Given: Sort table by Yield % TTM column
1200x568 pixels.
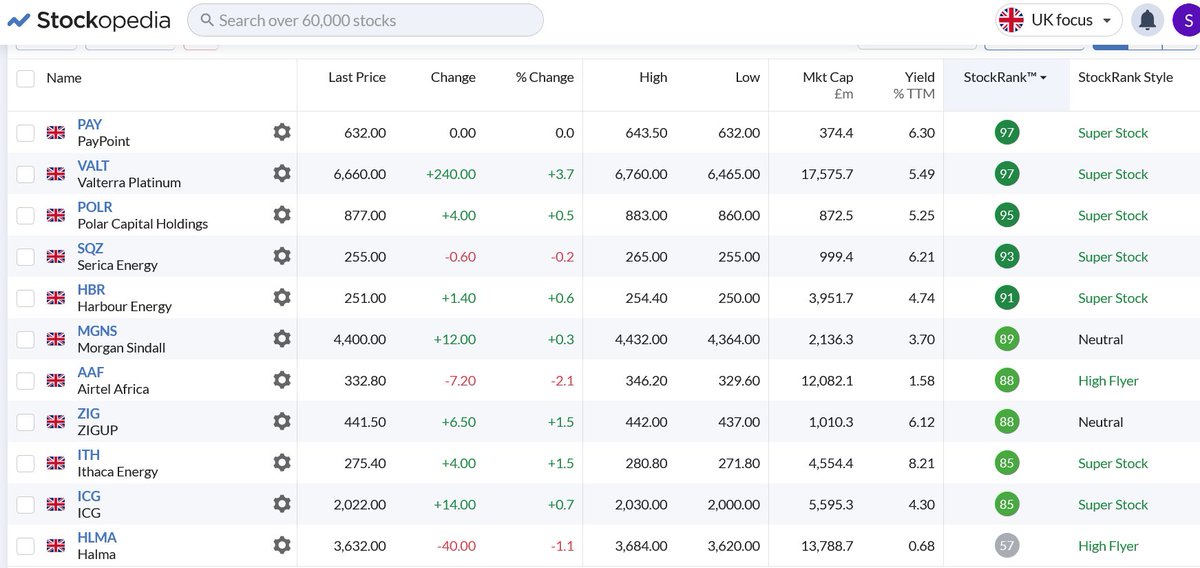Looking at the screenshot, I should coord(914,85).
